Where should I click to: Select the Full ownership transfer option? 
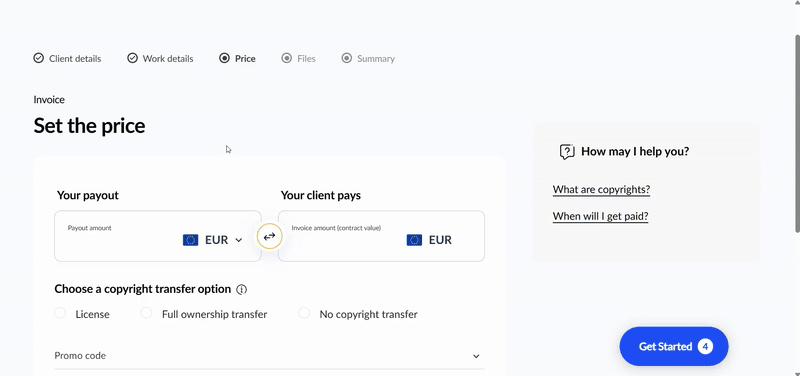pyautogui.click(x=146, y=313)
